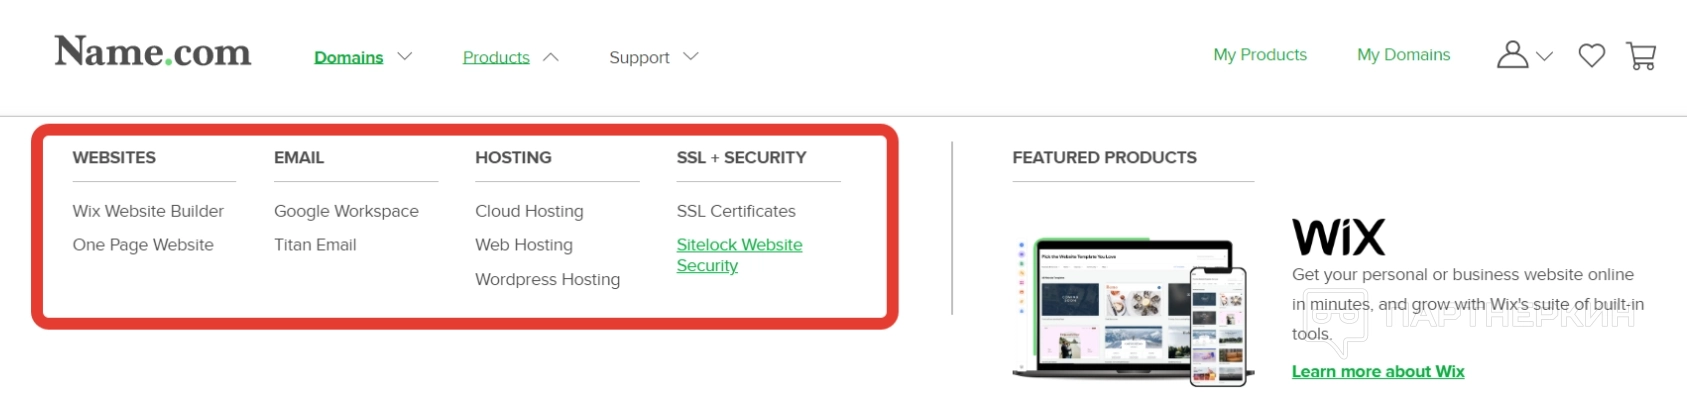Open the wishlist heart icon
The image size is (1687, 412).
click(1591, 56)
